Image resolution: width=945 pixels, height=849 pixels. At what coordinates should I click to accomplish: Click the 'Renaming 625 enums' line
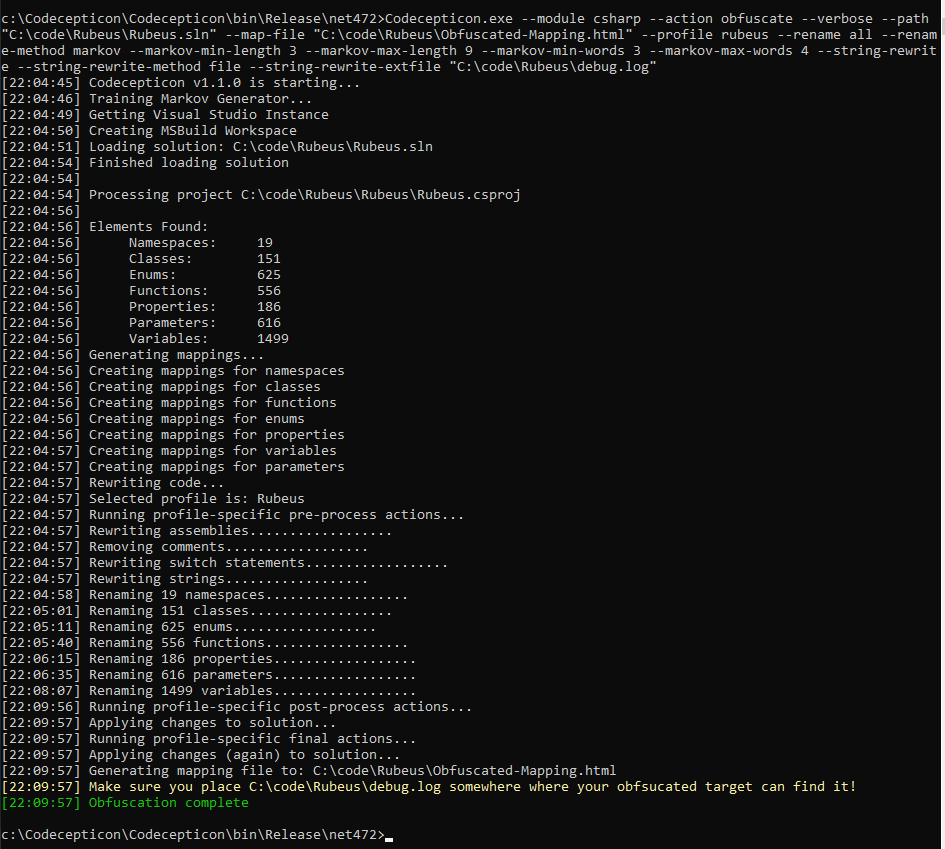tap(189, 627)
